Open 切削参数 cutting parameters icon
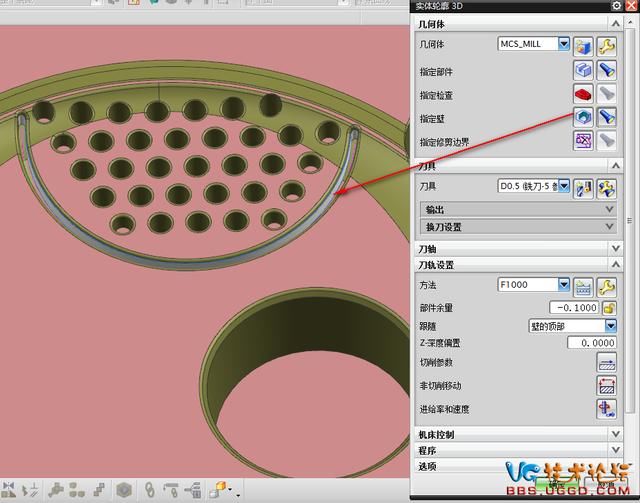 pos(607,362)
